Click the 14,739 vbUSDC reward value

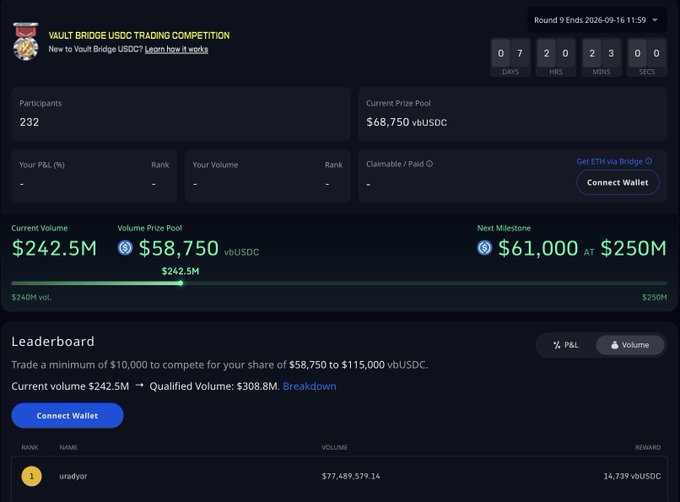(632, 476)
